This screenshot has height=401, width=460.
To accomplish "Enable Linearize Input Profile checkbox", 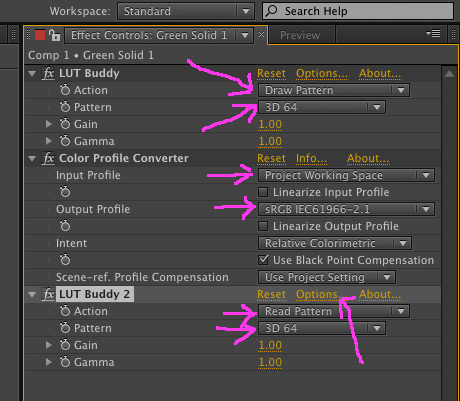I will click(263, 192).
